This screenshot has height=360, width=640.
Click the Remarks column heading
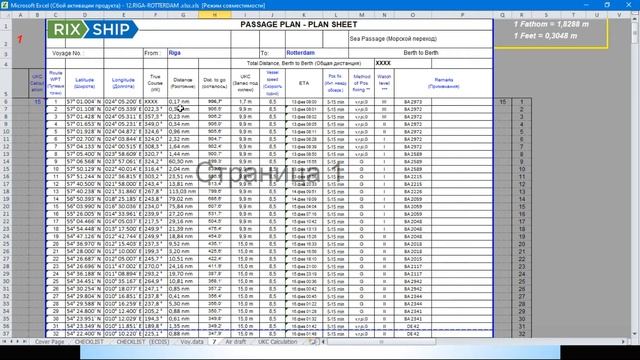444,83
